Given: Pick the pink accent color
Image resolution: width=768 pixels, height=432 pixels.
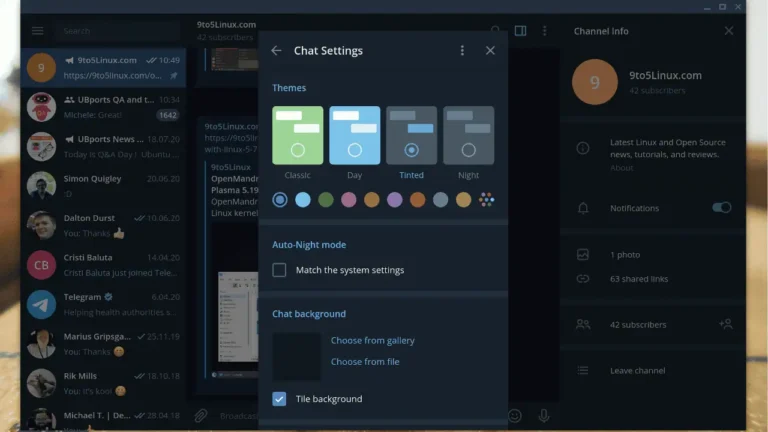Looking at the screenshot, I should (x=349, y=200).
